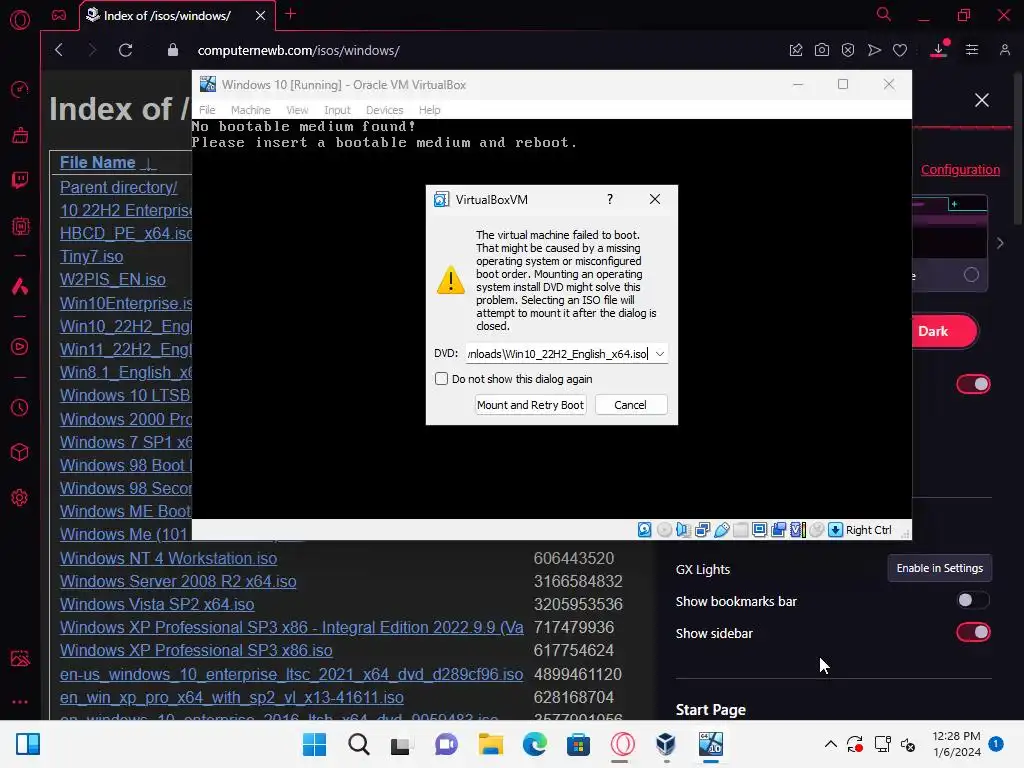Click Enable in Settings for GX Lights

(x=939, y=568)
